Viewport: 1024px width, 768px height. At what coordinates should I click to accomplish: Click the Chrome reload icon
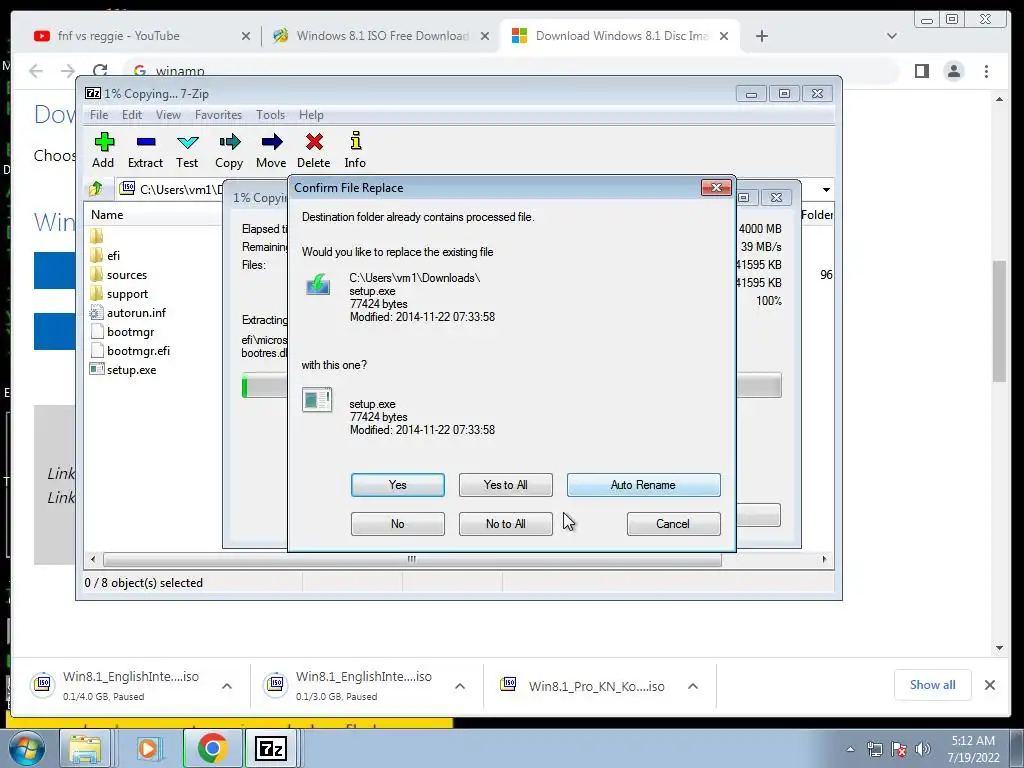(100, 71)
